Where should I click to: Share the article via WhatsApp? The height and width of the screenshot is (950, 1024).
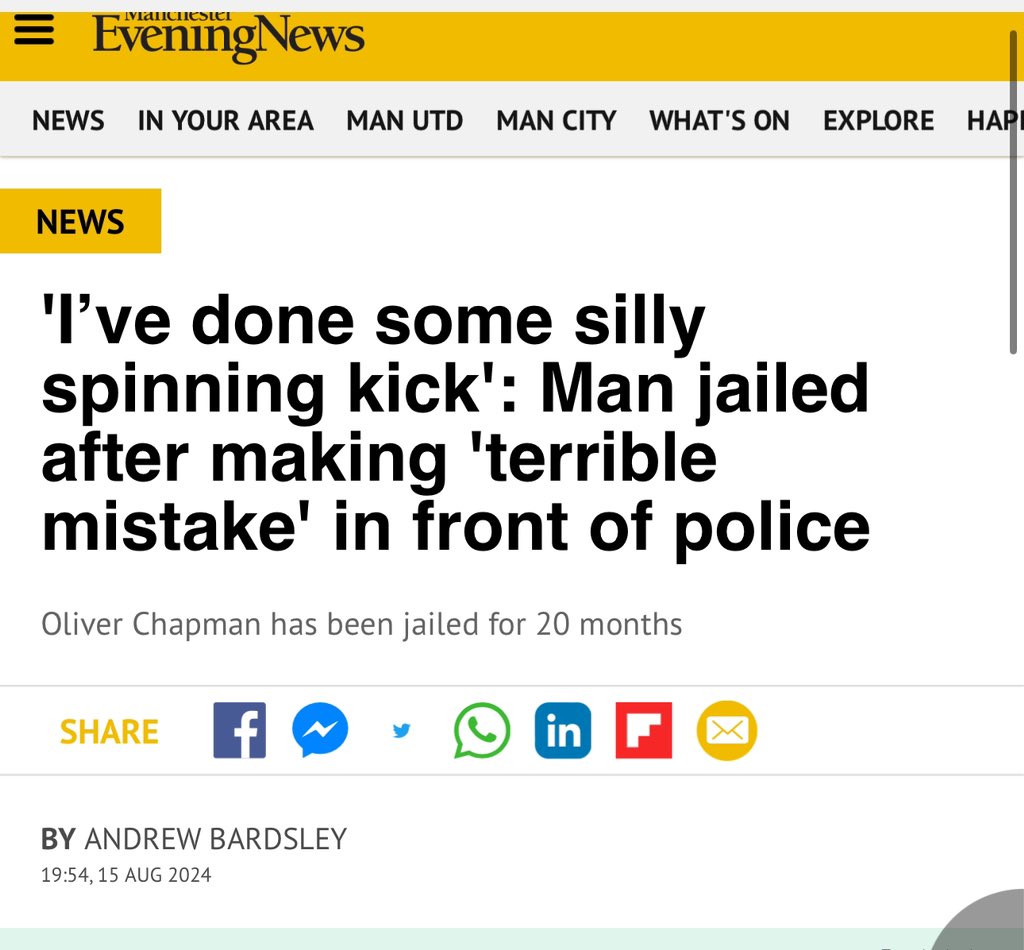click(x=482, y=731)
